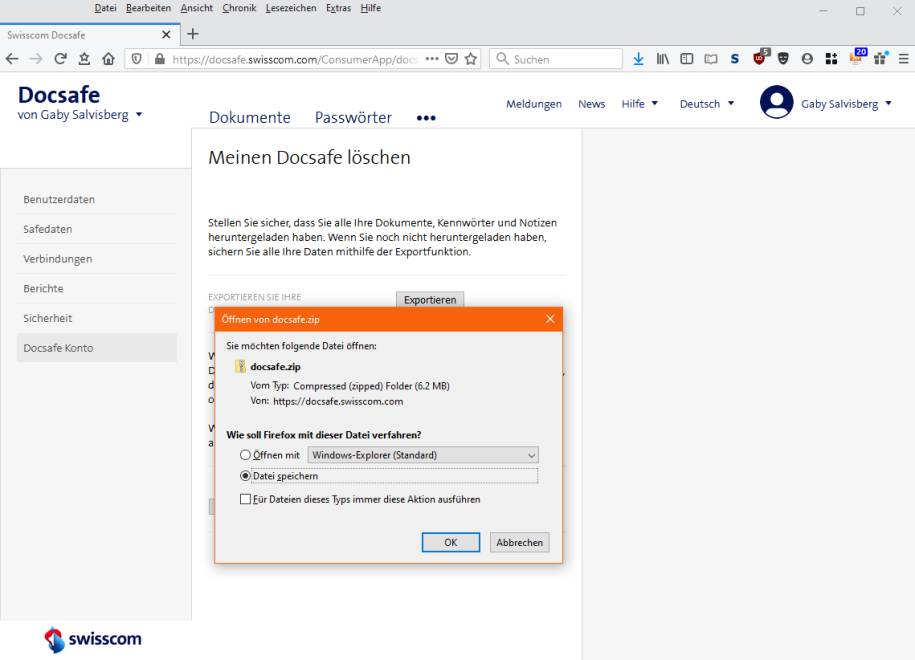Click the Docsafe logo title

click(59, 95)
